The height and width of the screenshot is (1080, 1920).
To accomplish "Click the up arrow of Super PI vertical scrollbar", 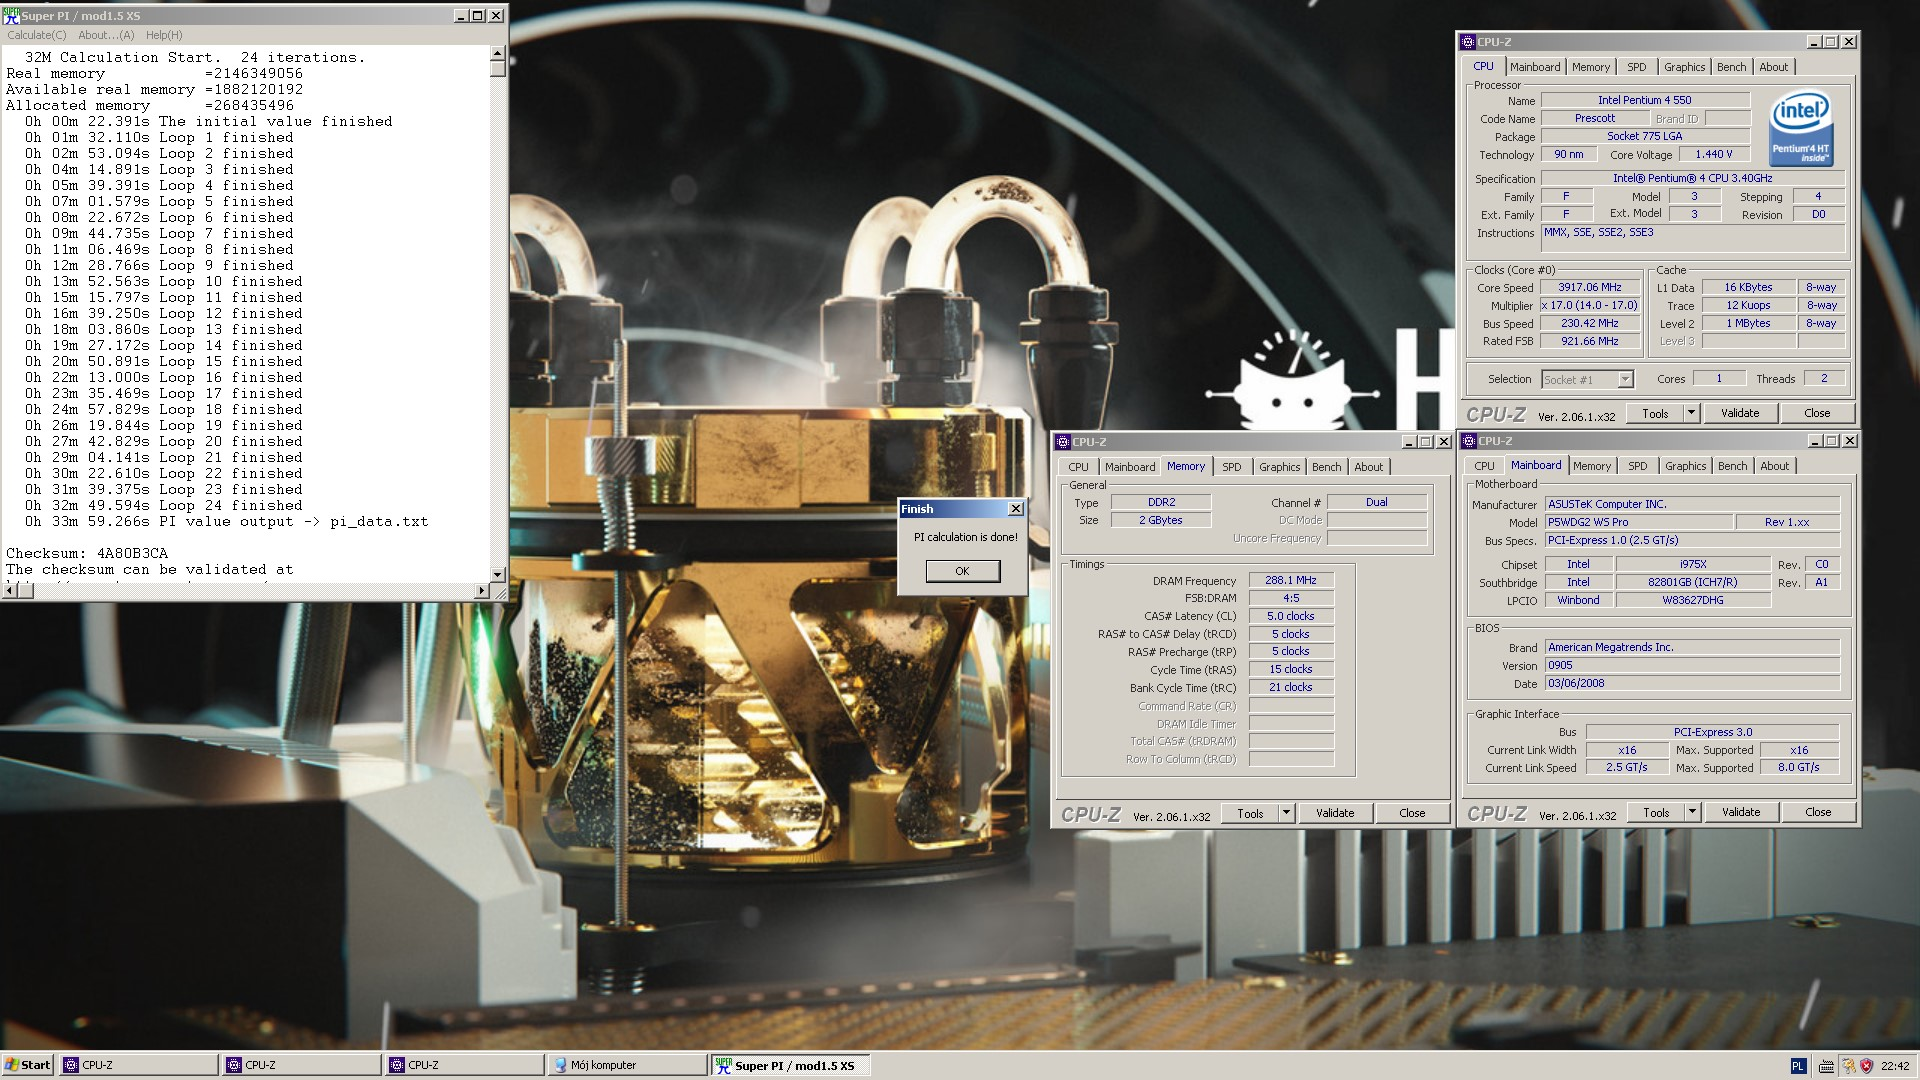I will [x=498, y=53].
